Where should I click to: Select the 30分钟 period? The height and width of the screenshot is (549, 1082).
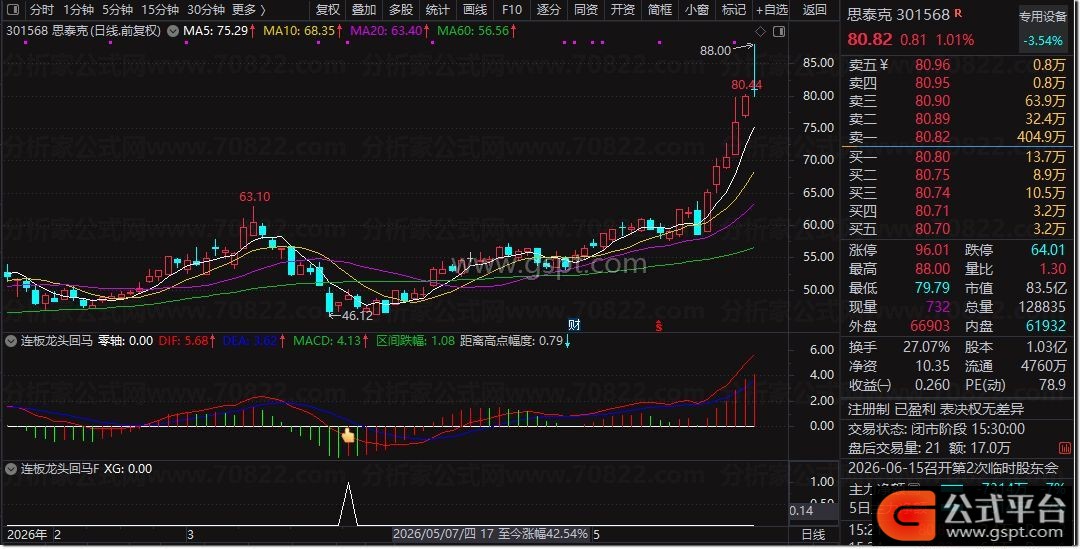206,10
